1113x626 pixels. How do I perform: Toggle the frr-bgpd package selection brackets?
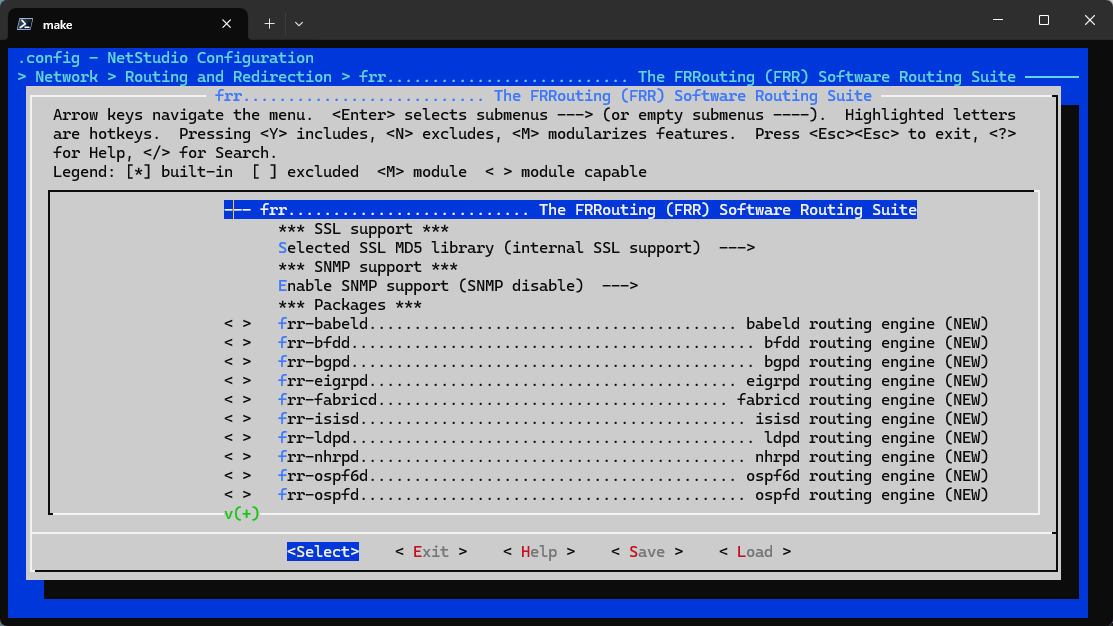tap(237, 362)
